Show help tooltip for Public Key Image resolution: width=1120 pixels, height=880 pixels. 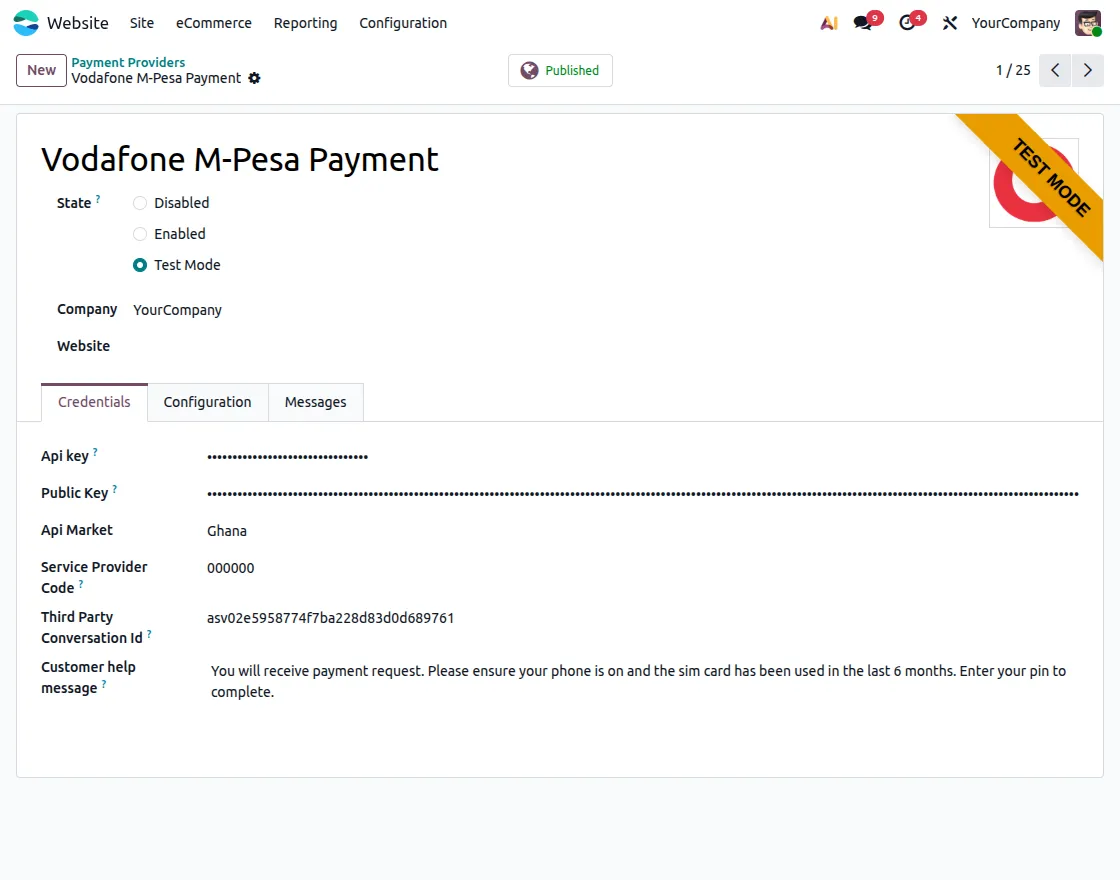[x=114, y=489]
